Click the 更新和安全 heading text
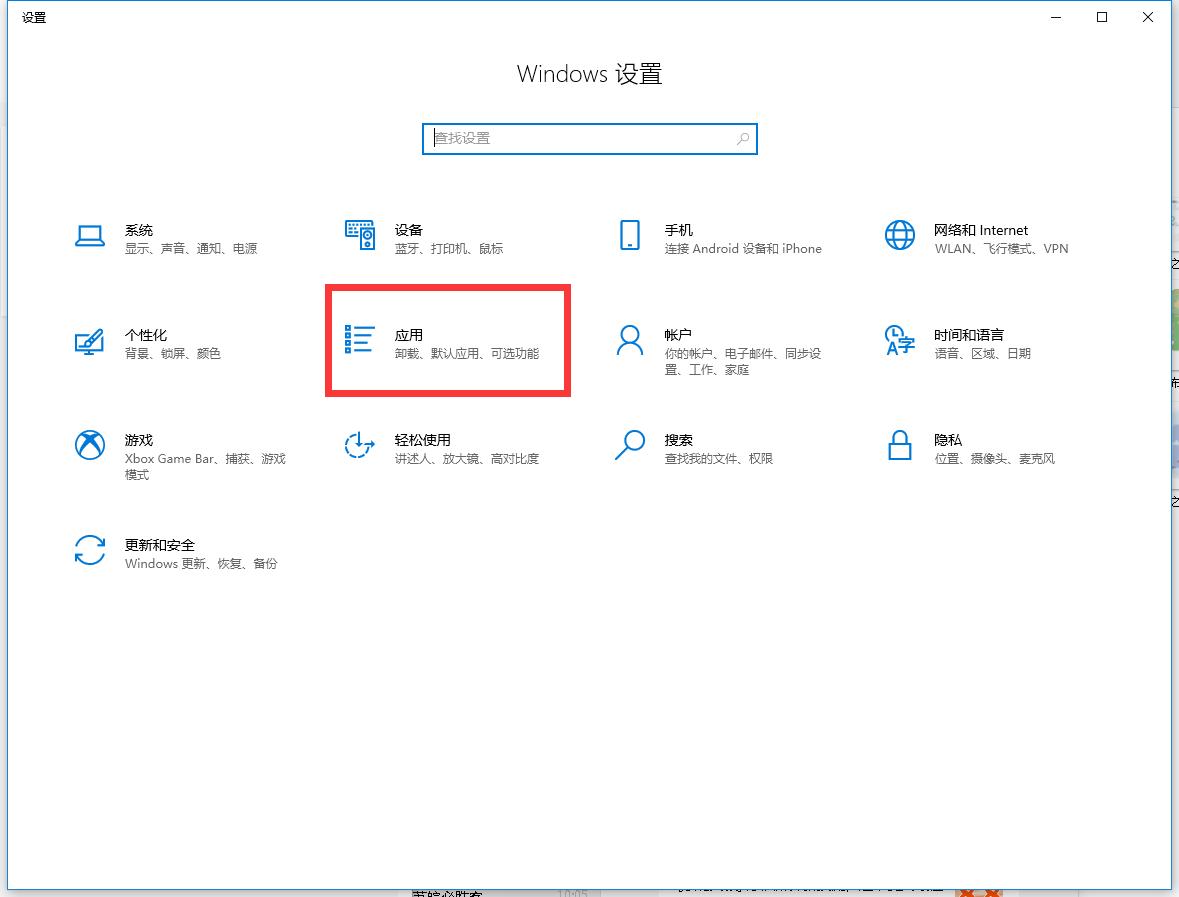Screen dimensions: 1179x897 click(159, 545)
